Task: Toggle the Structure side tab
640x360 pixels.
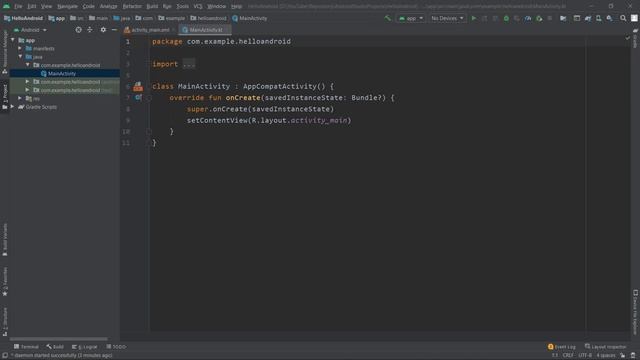Action: pos(5,322)
